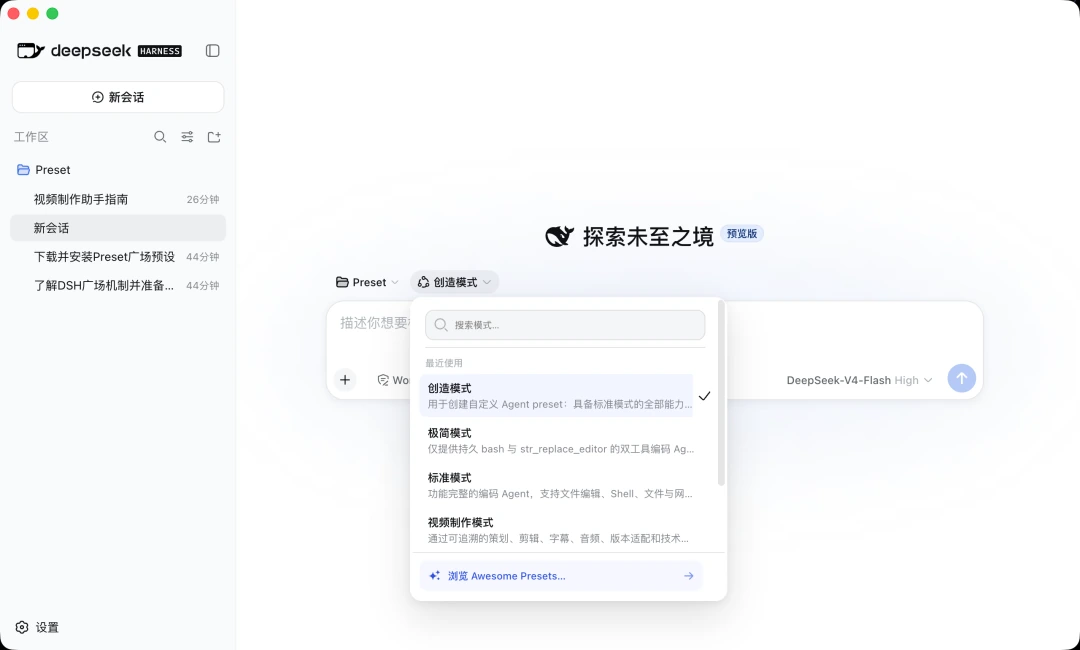Send message with the arrow button
The height and width of the screenshot is (650, 1080).
click(x=962, y=378)
